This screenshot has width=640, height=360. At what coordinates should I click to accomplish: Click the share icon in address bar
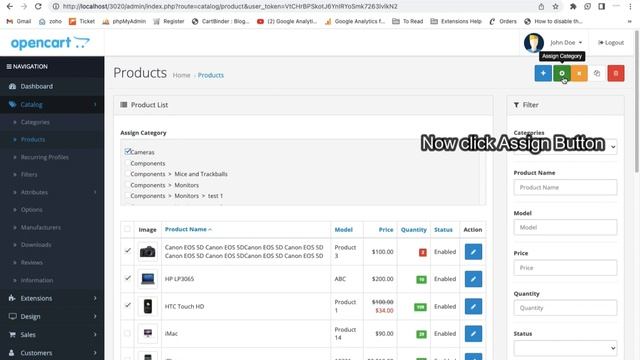[541, 7]
